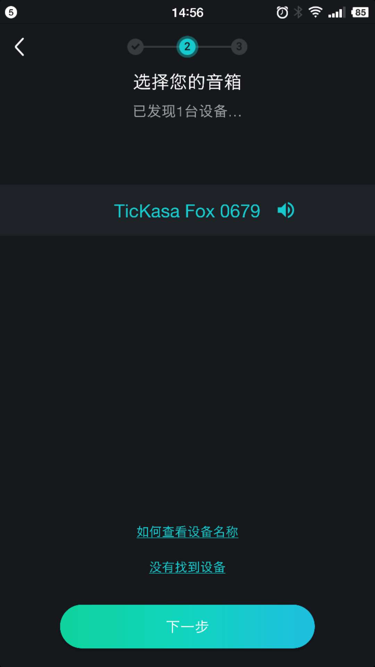
Task: Continue with the 下一步 button
Action: pyautogui.click(x=188, y=627)
